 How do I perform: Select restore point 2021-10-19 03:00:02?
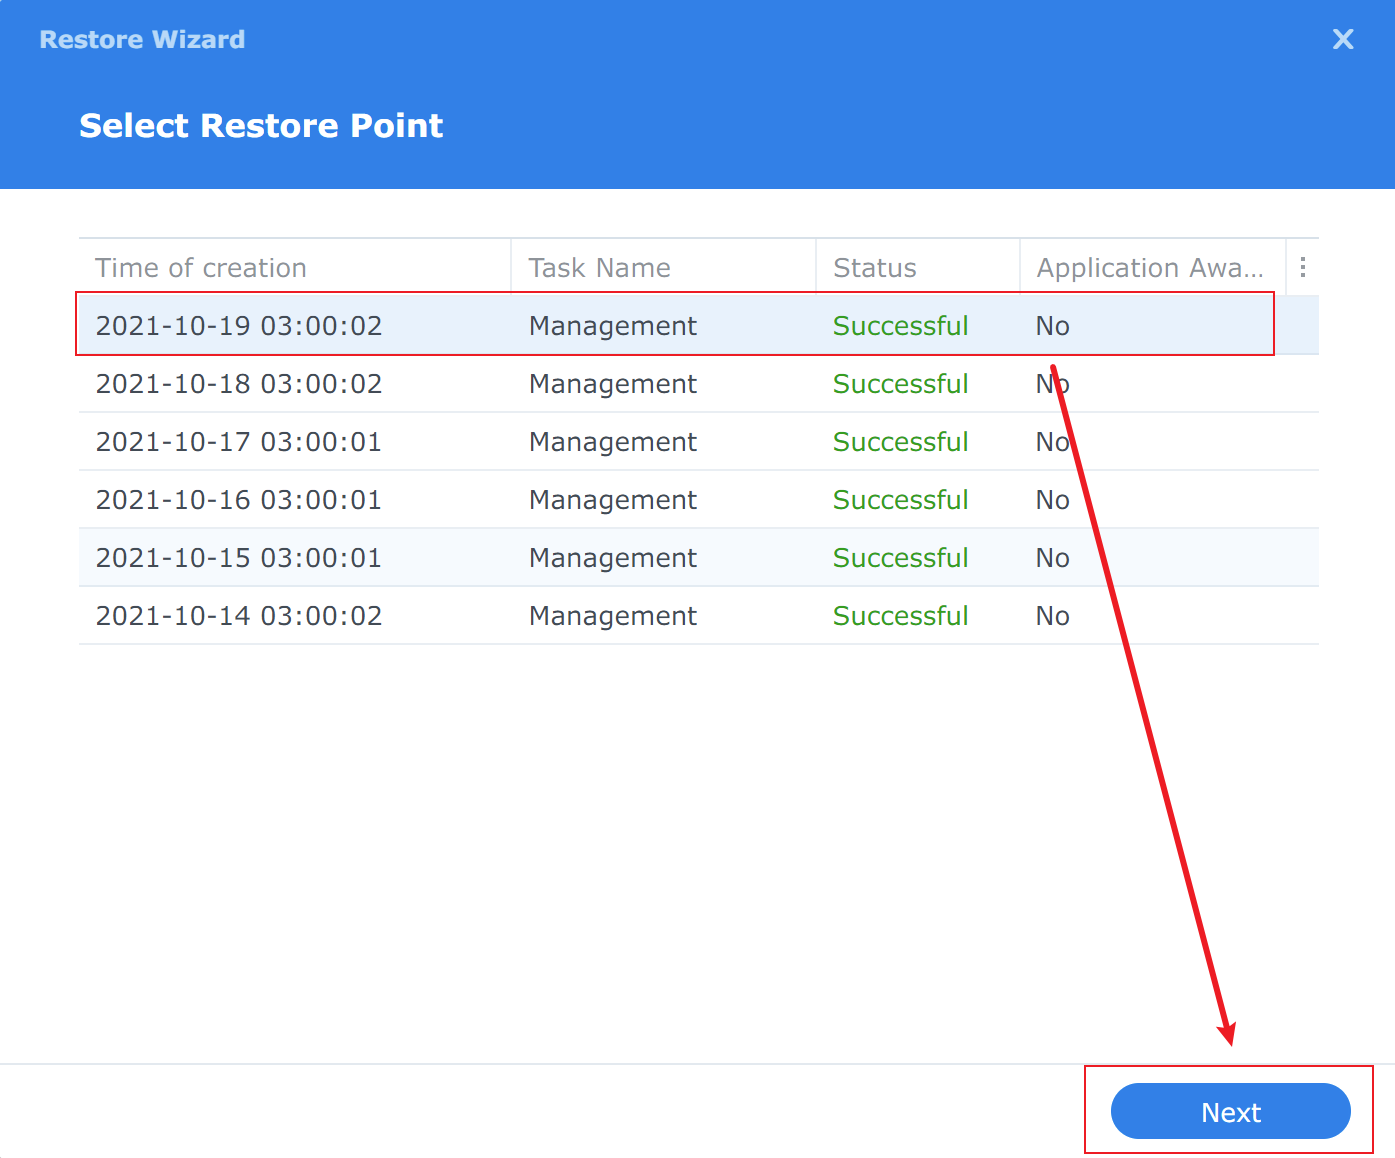[x=239, y=326]
